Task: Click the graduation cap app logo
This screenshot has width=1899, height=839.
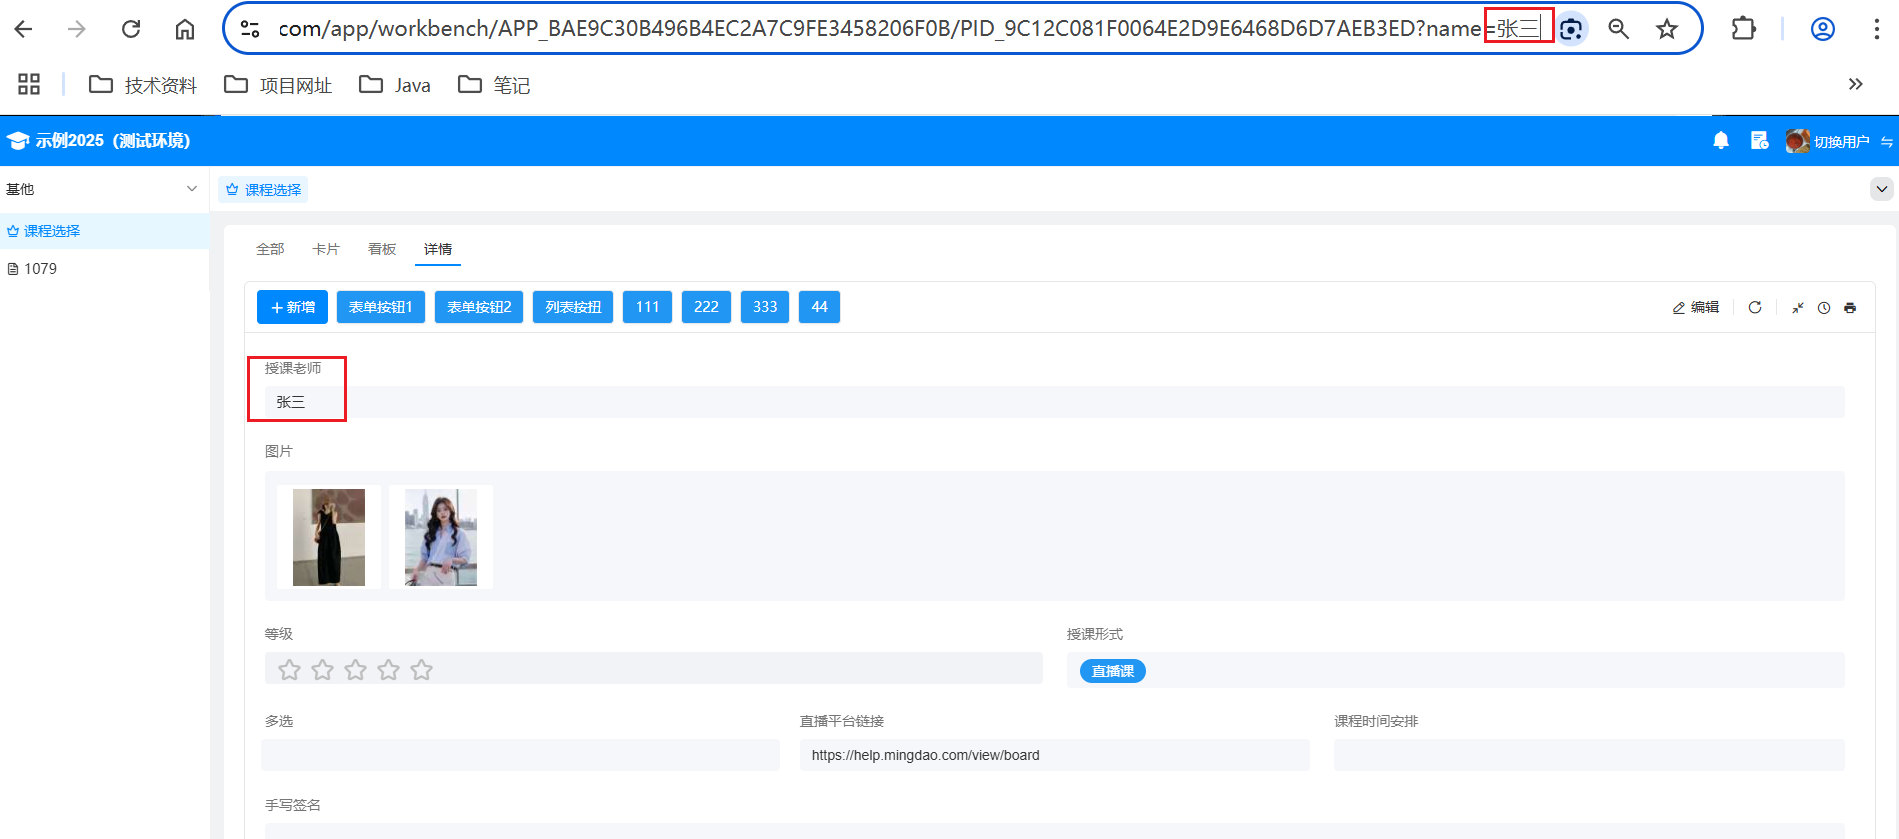Action: (18, 141)
